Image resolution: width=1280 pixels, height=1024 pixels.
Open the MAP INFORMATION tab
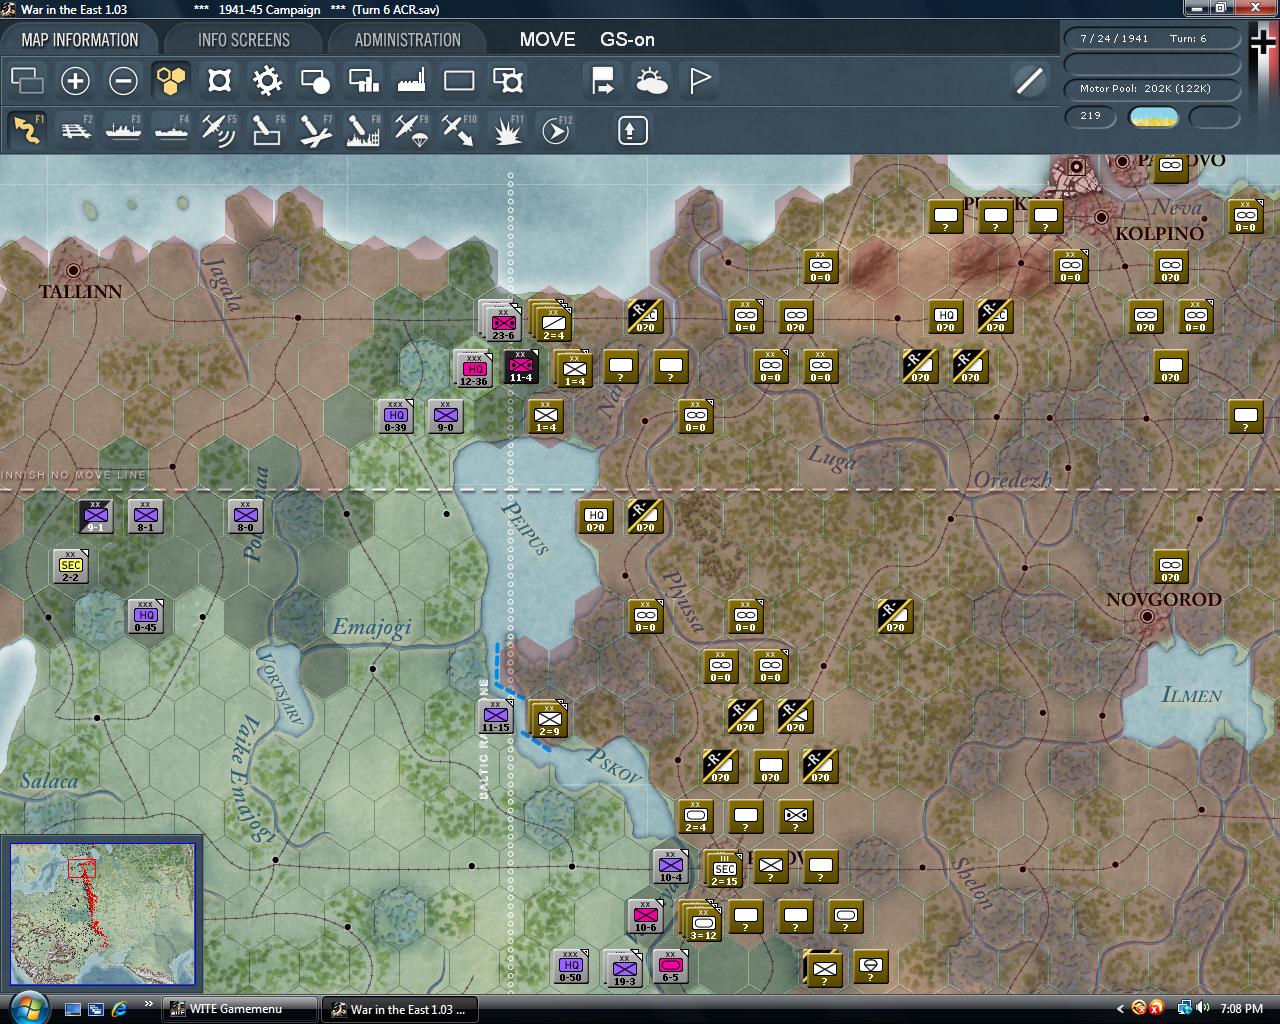pyautogui.click(x=80, y=40)
